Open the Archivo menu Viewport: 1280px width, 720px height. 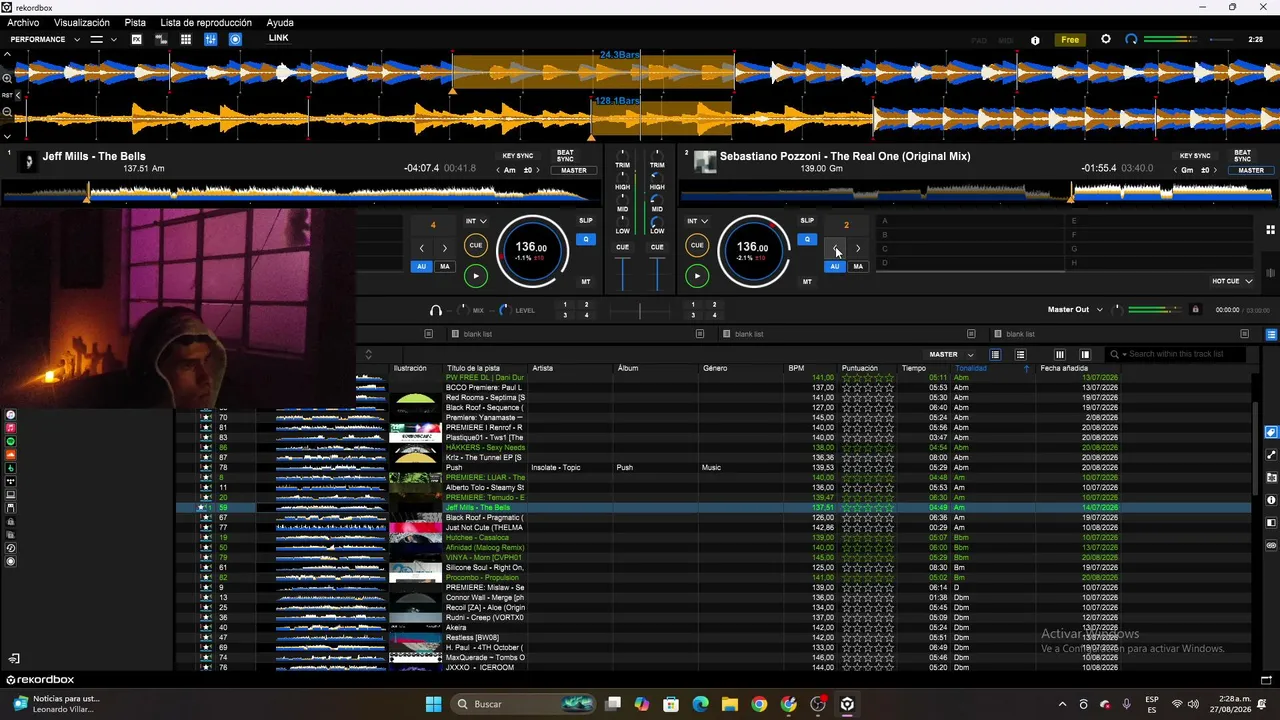point(23,22)
